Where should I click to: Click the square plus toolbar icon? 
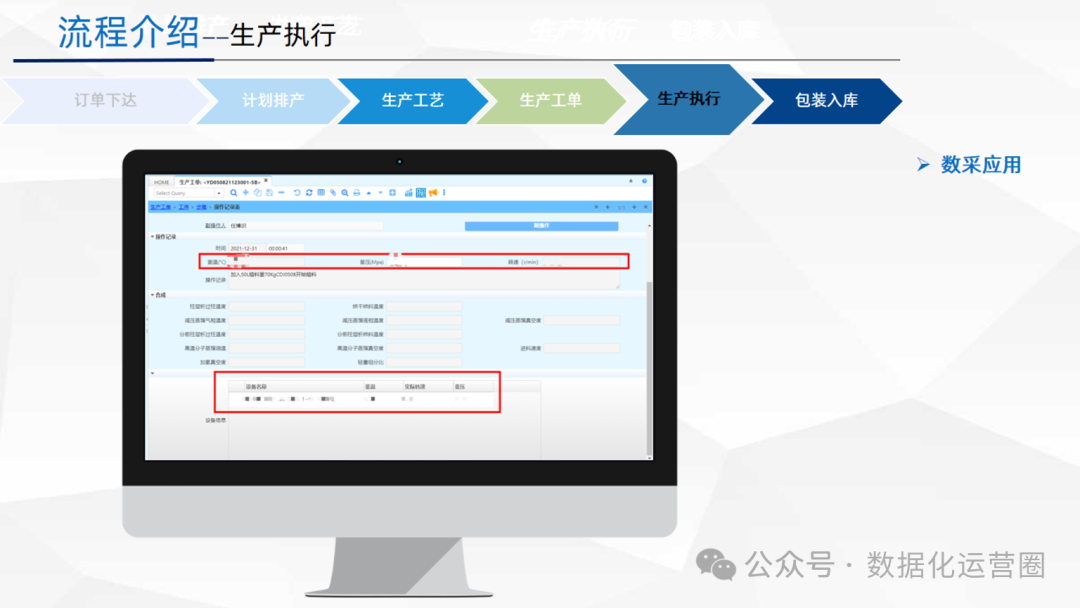(393, 193)
